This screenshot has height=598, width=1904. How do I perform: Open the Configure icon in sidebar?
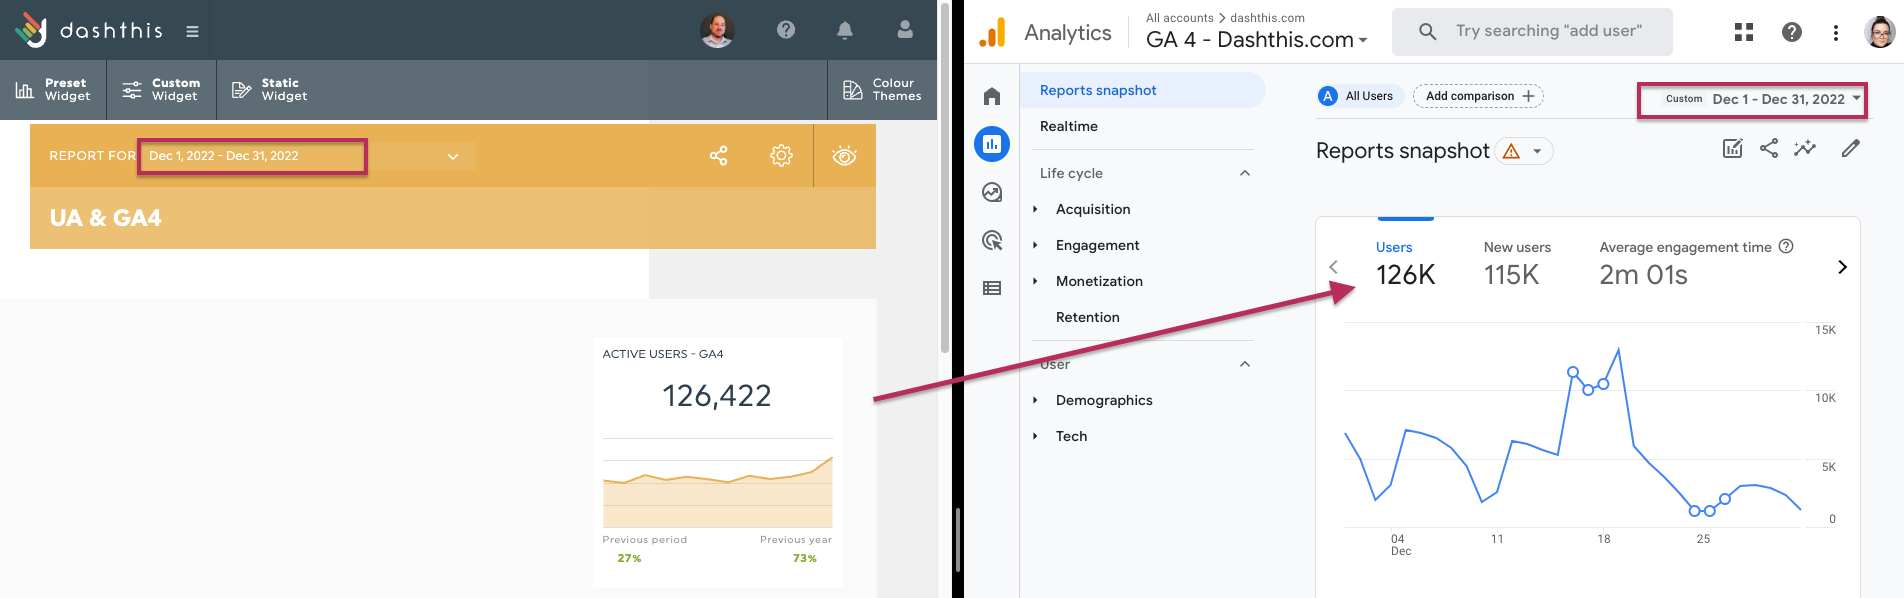[992, 288]
